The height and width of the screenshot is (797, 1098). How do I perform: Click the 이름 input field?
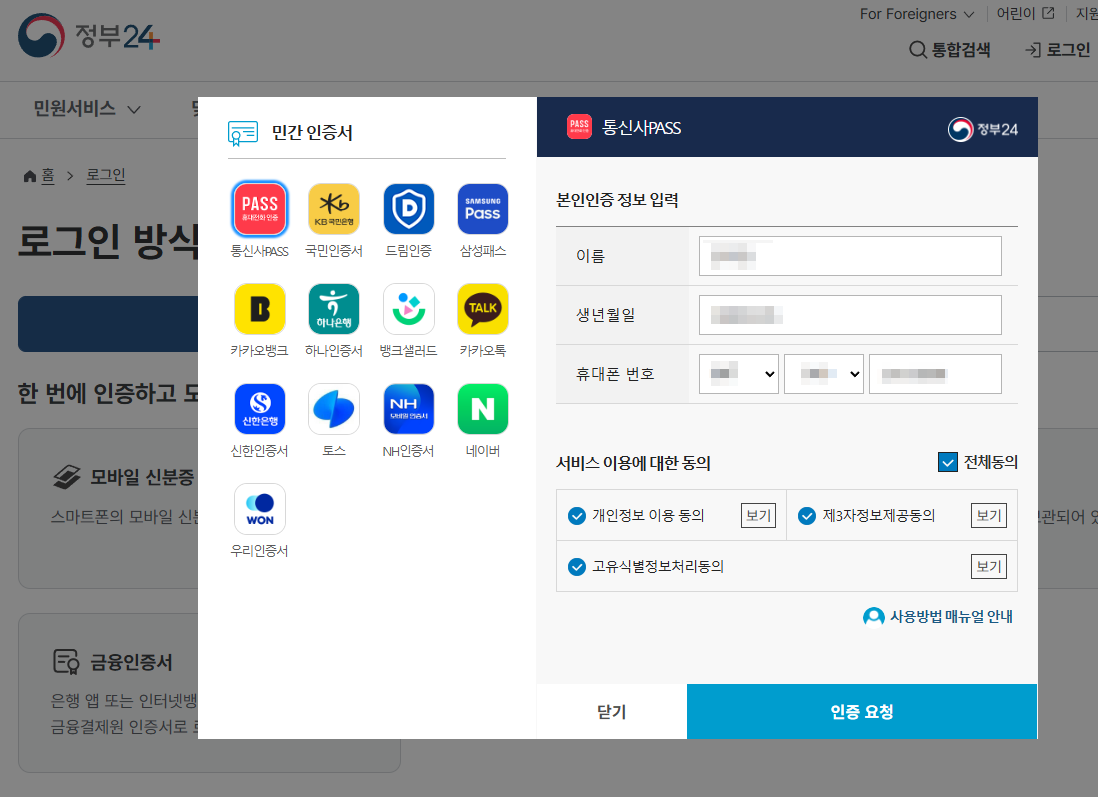pyautogui.click(x=850, y=256)
